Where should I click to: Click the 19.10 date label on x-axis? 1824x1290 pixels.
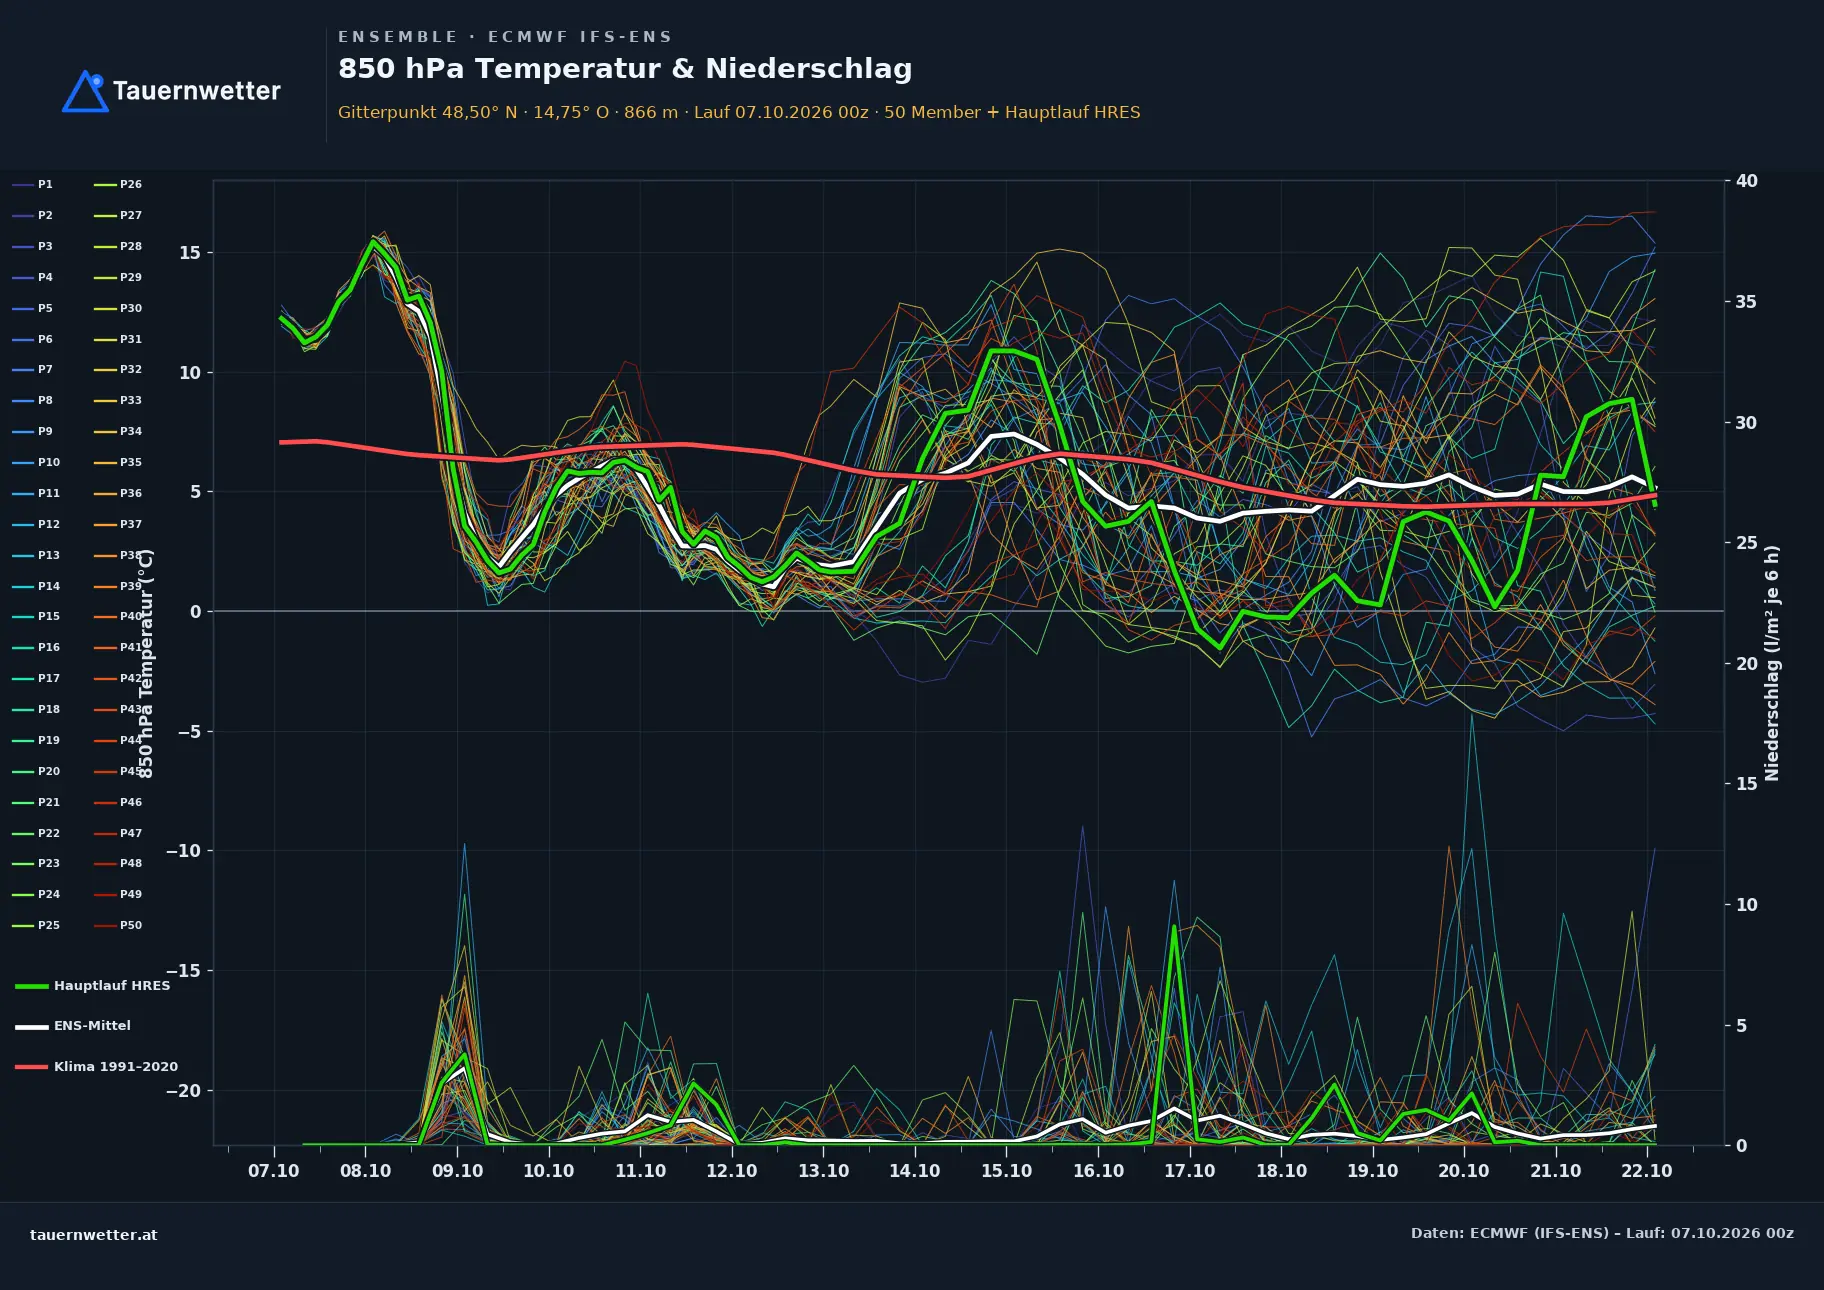1372,1171
